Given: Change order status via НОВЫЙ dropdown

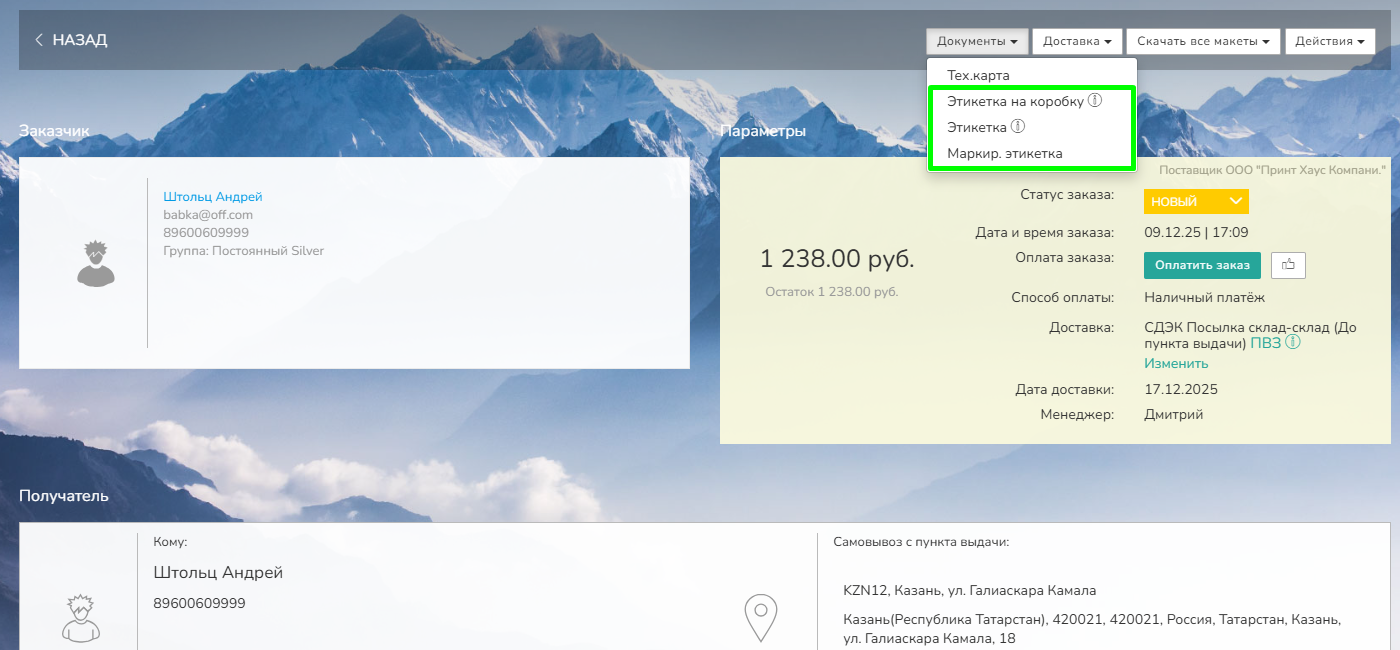Looking at the screenshot, I should point(1196,201).
